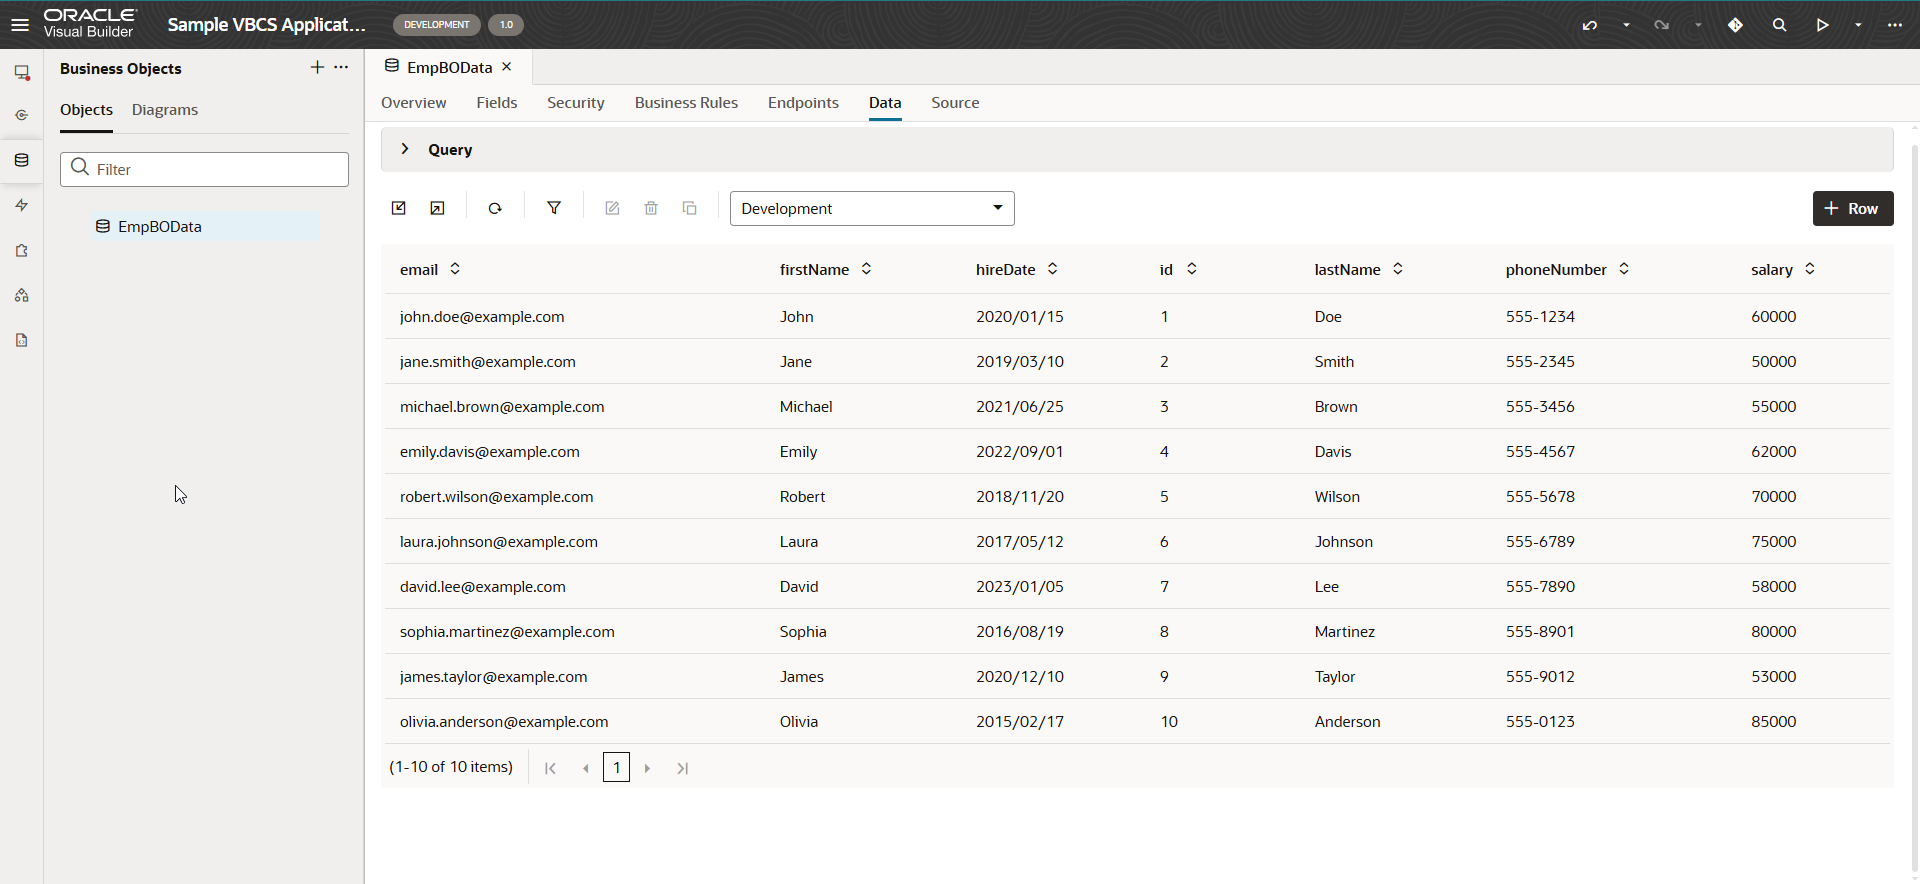Select Business Objects database sidebar icon
This screenshot has height=884, width=1920.
pyautogui.click(x=22, y=160)
